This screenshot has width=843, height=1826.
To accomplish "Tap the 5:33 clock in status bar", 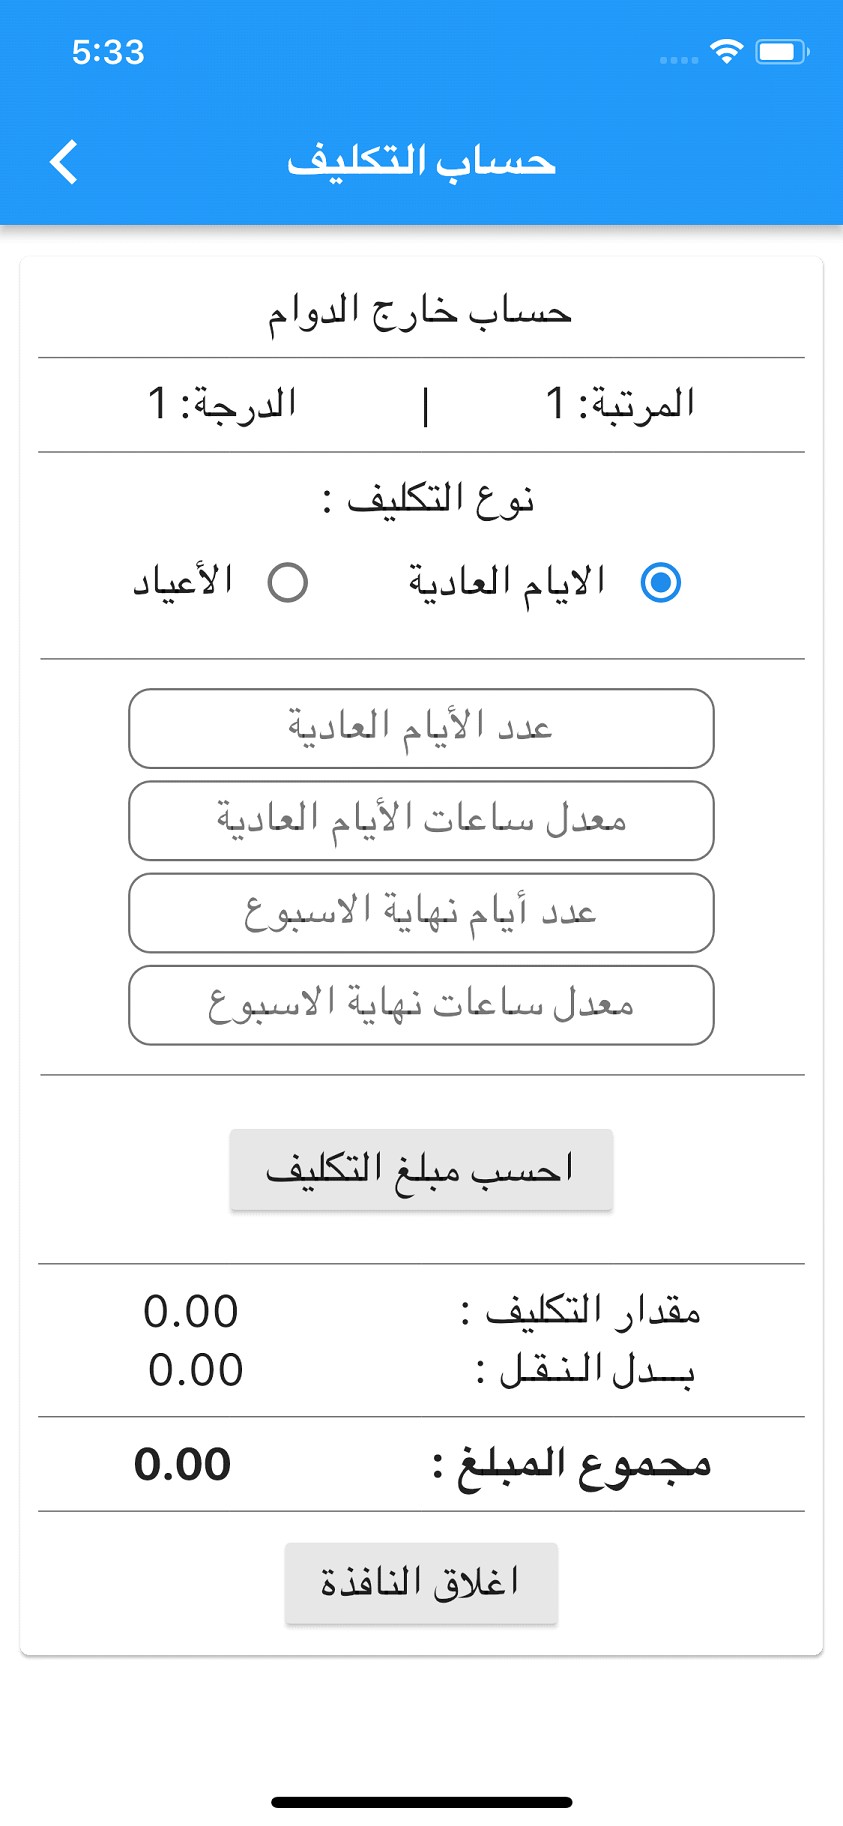I will (108, 52).
